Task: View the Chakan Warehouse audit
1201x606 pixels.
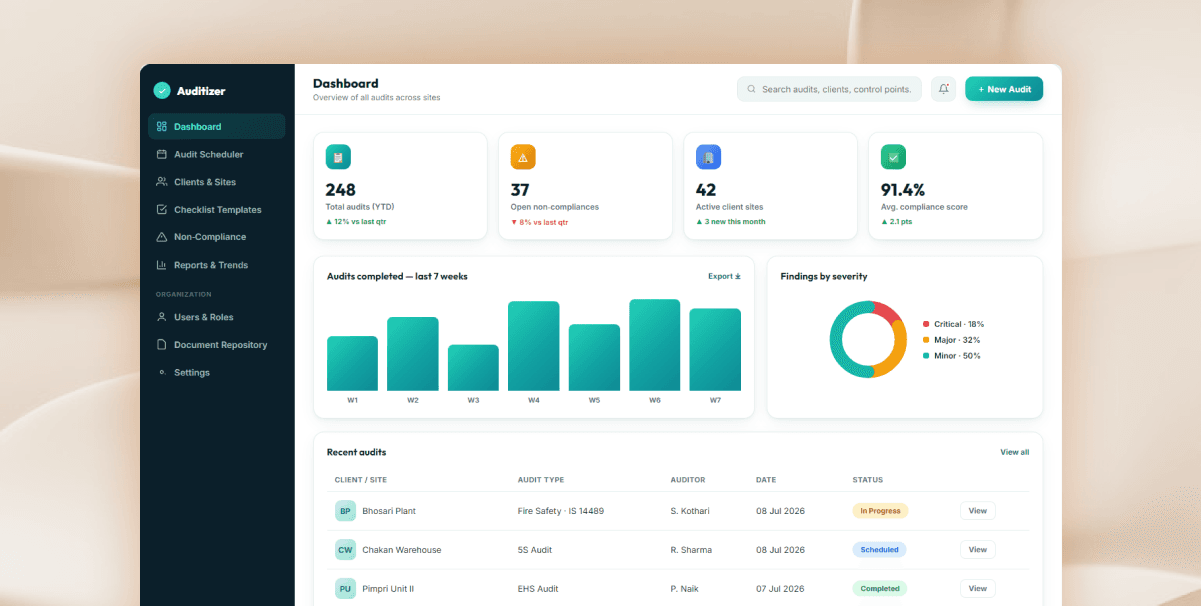Action: click(977, 550)
